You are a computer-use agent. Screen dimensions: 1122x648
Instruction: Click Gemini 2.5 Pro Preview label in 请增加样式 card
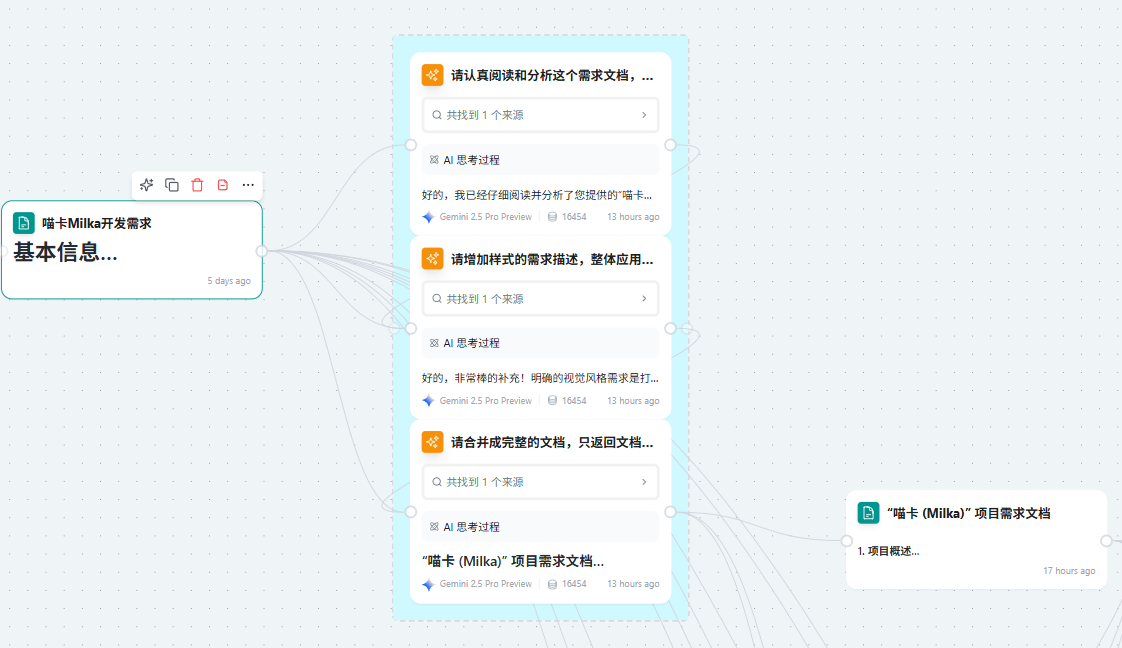tap(485, 401)
